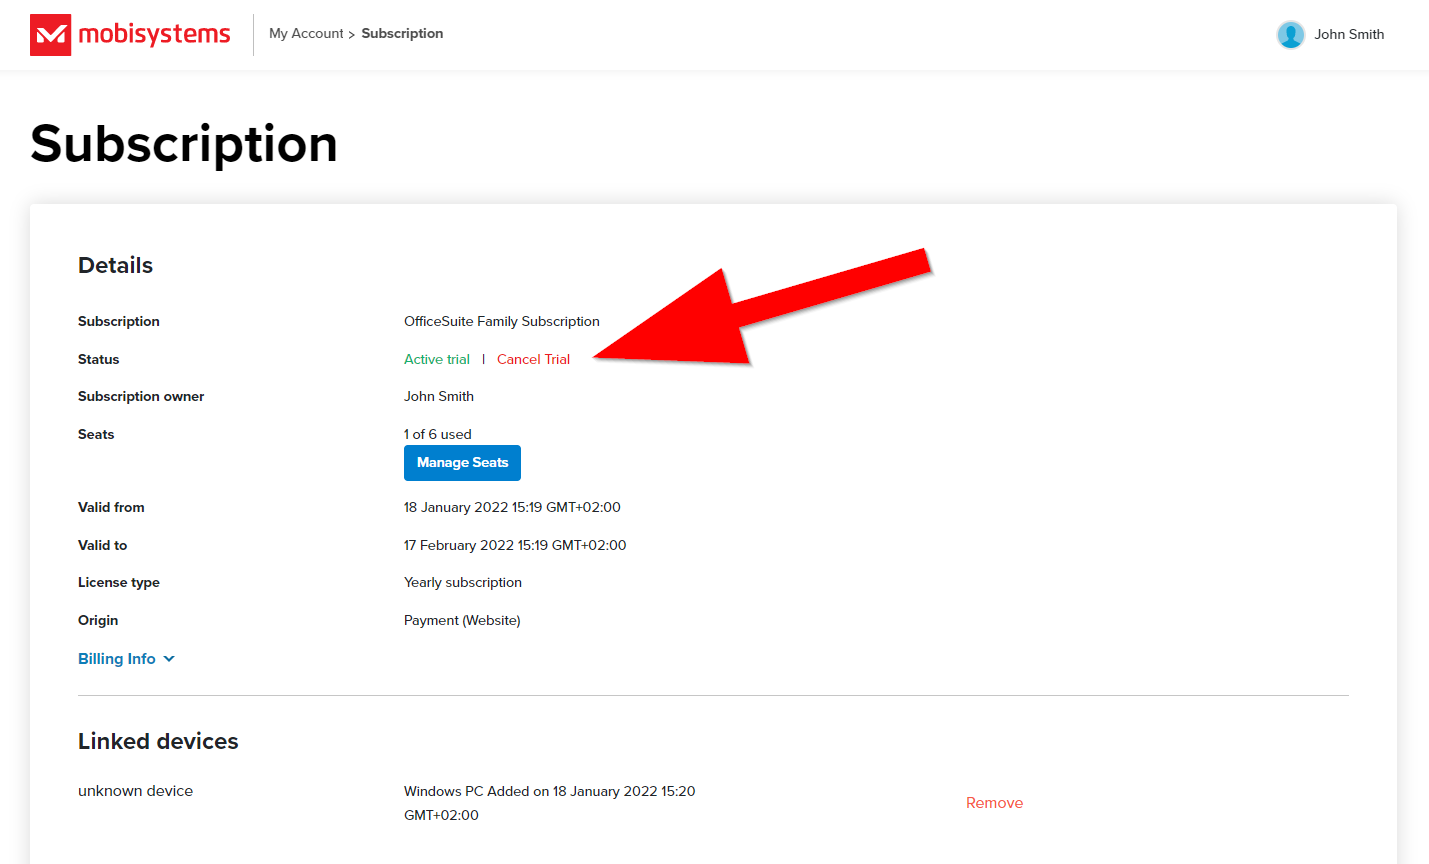Viewport: 1429px width, 864px height.
Task: Click the 'Status' row label
Action: [98, 359]
